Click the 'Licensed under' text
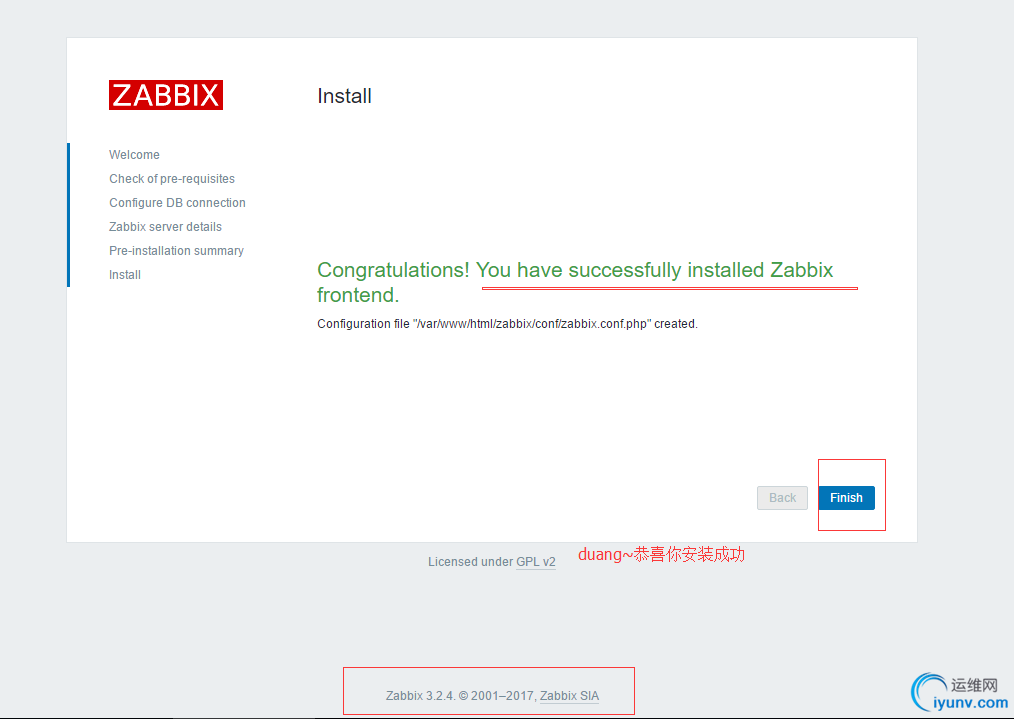The image size is (1014, 719). [470, 562]
